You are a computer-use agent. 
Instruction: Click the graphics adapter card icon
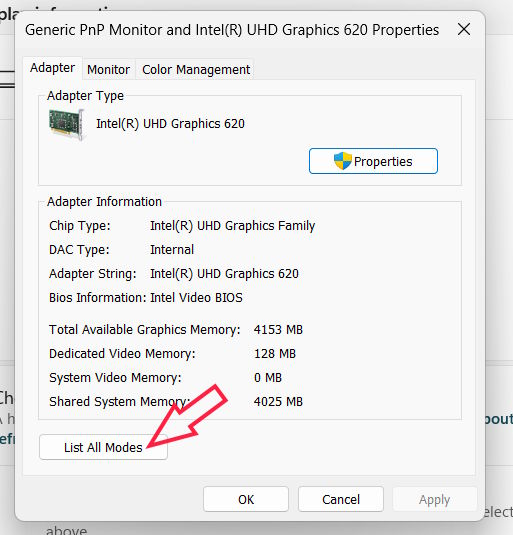tap(67, 124)
